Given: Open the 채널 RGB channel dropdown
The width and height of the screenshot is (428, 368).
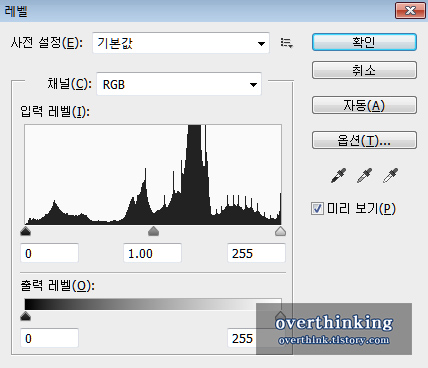Looking at the screenshot, I should coord(179,84).
